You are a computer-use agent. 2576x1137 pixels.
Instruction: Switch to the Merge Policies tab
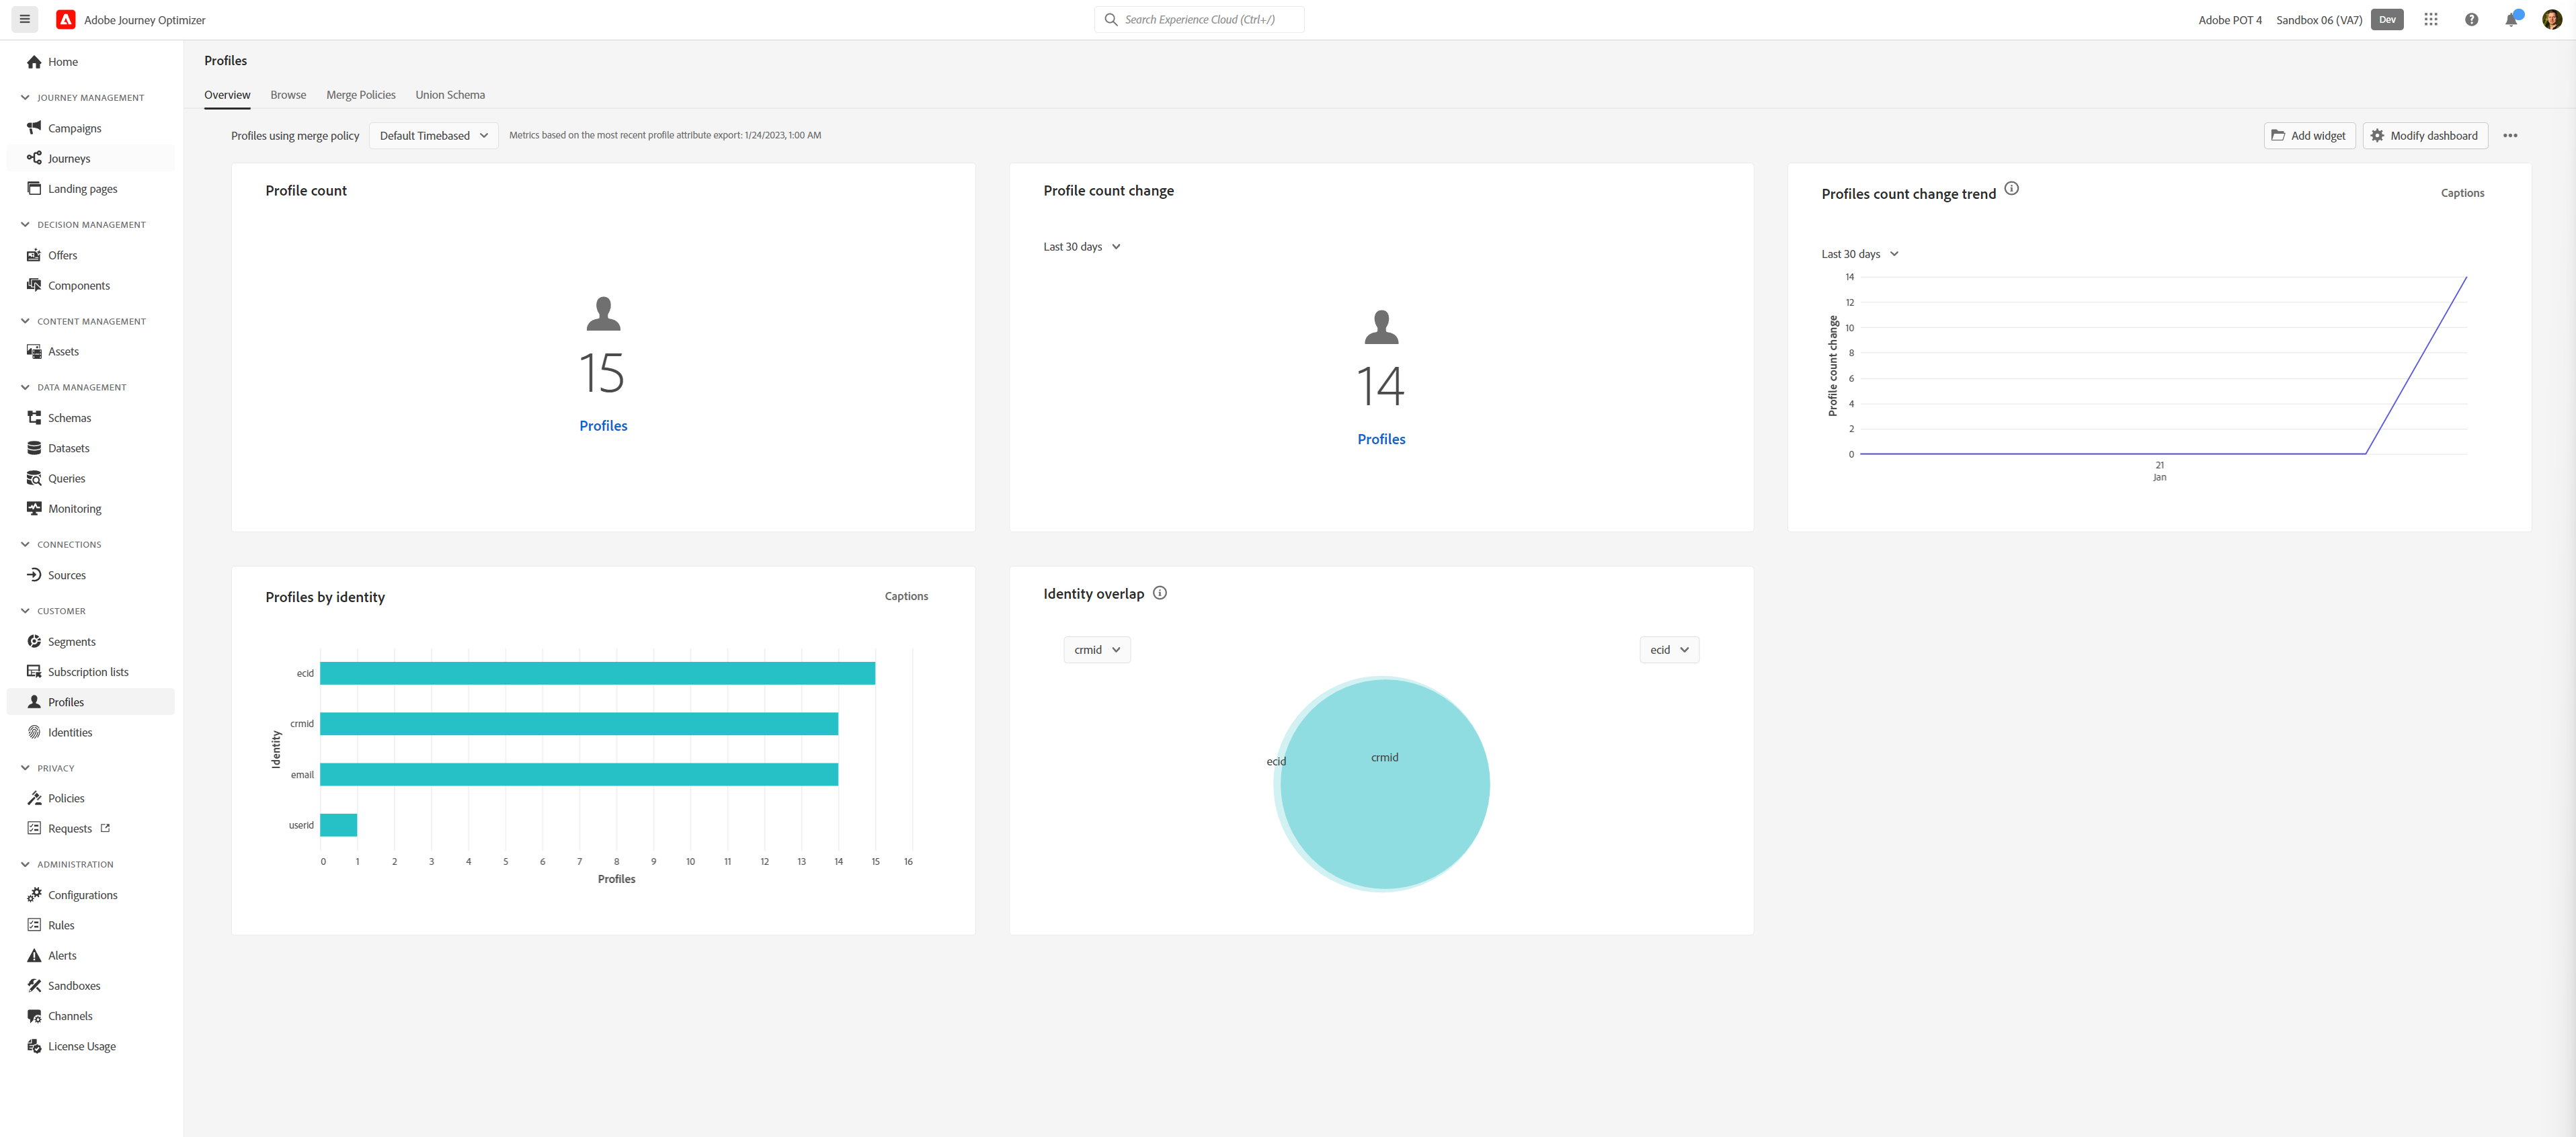tap(361, 95)
